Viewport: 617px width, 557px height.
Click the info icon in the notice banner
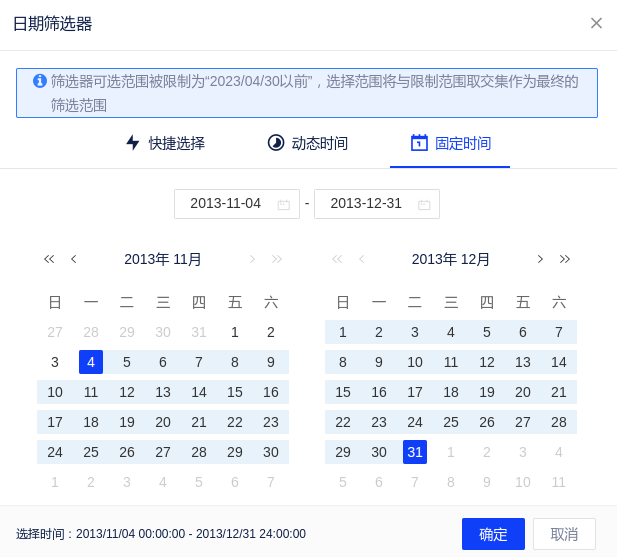pyautogui.click(x=40, y=81)
